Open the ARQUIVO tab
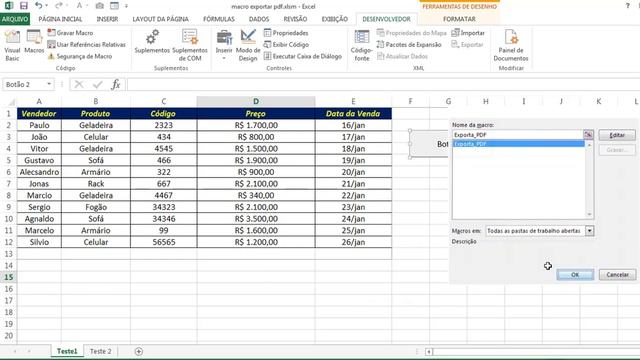Screen dimensions: 640x360 15,19
